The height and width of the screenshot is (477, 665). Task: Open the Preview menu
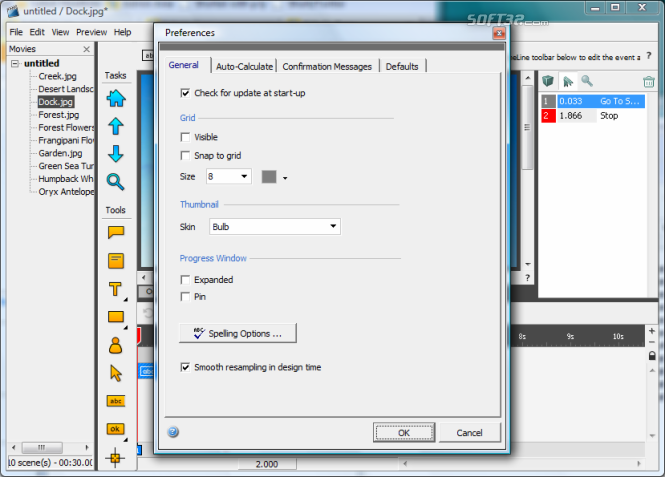(x=92, y=32)
